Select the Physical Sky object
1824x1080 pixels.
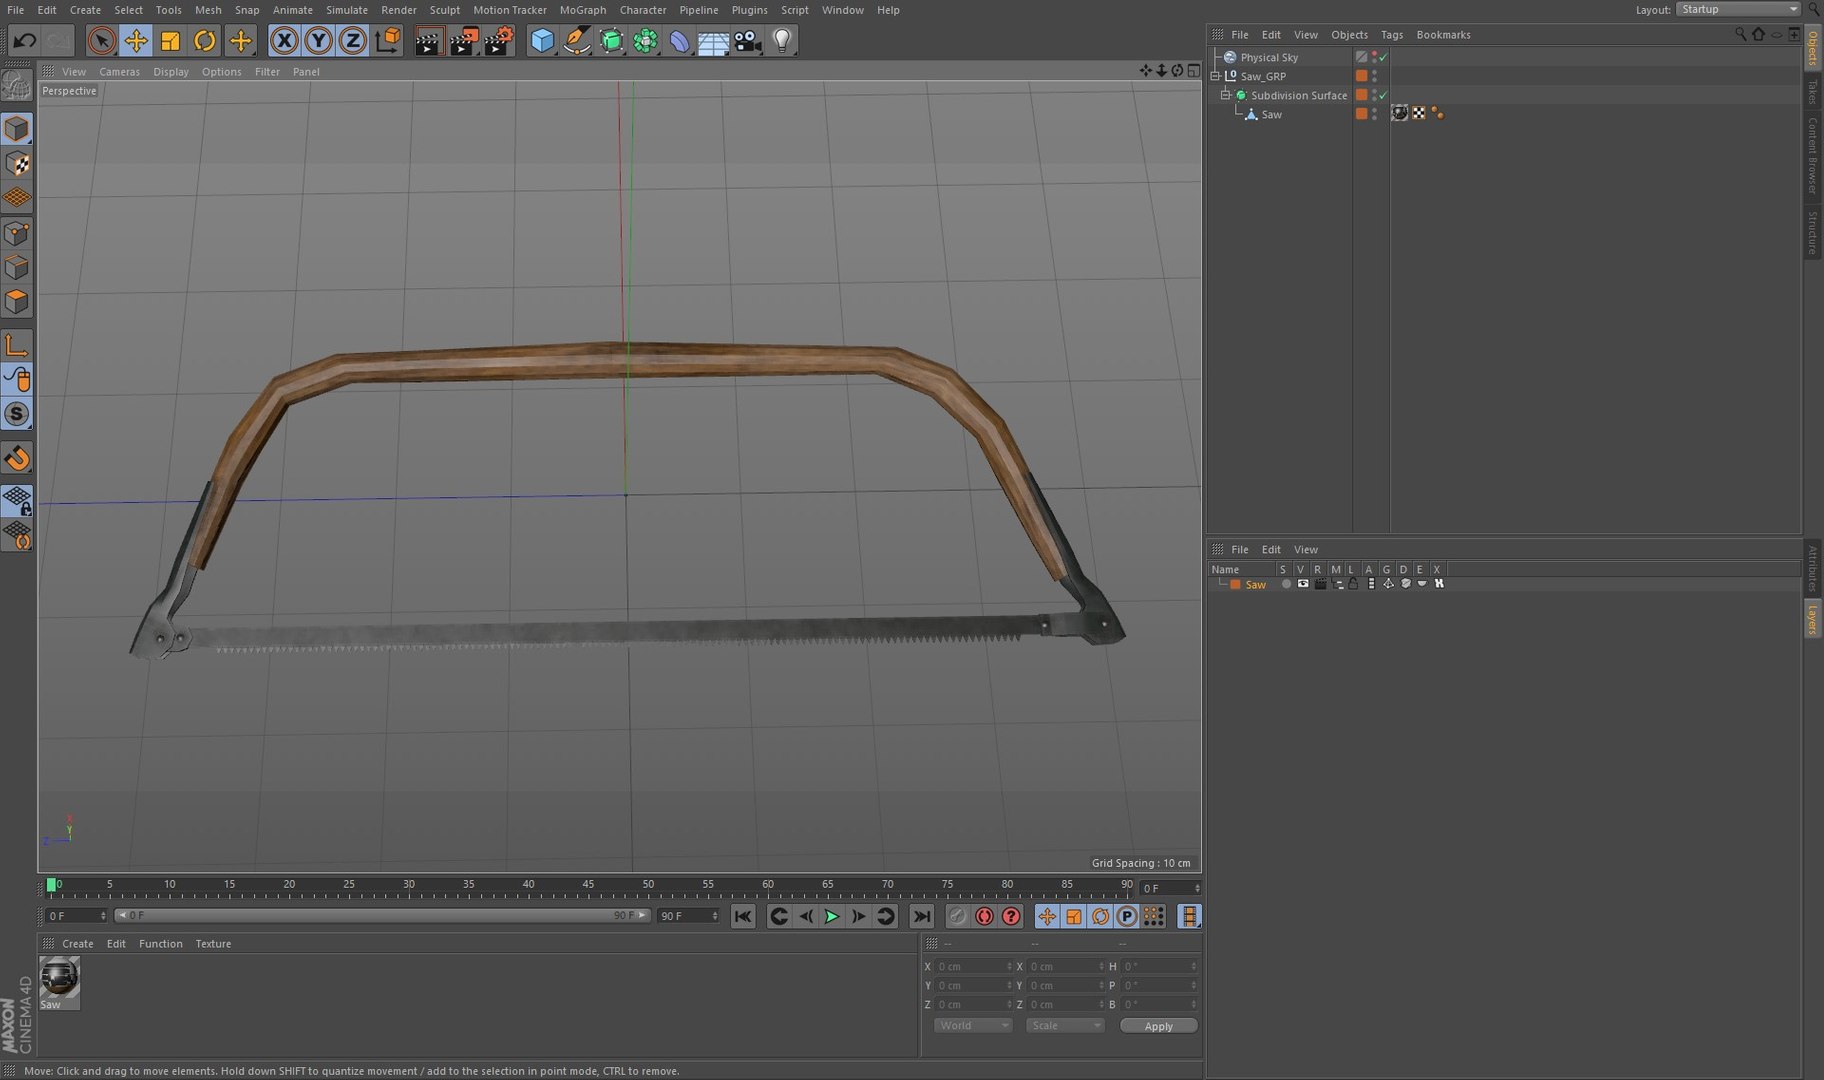click(1269, 57)
